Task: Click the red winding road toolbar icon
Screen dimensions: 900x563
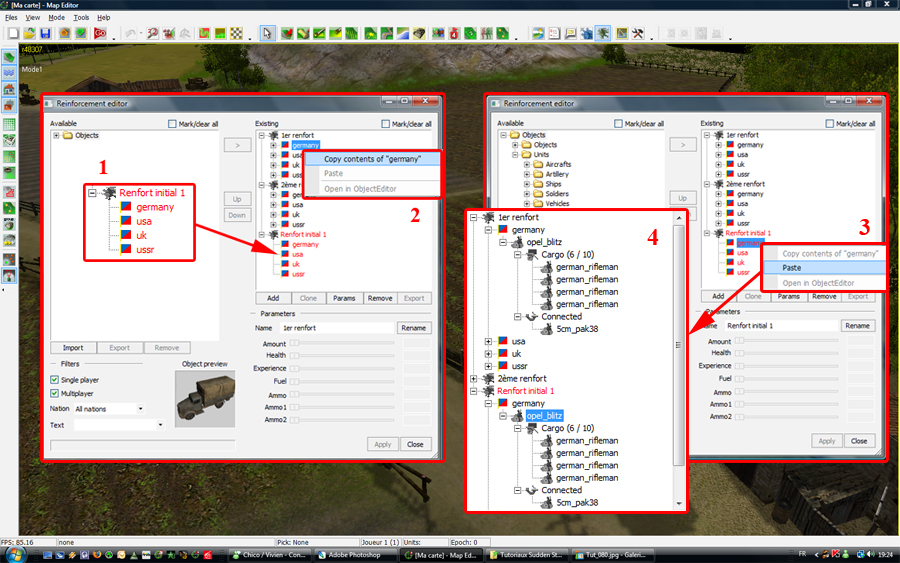Action: pyautogui.click(x=204, y=33)
